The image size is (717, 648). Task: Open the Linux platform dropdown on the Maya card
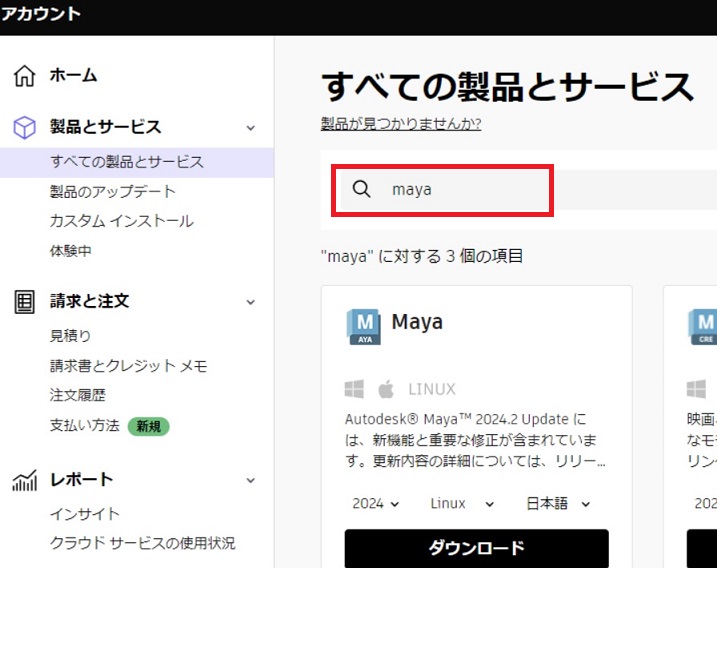[462, 503]
